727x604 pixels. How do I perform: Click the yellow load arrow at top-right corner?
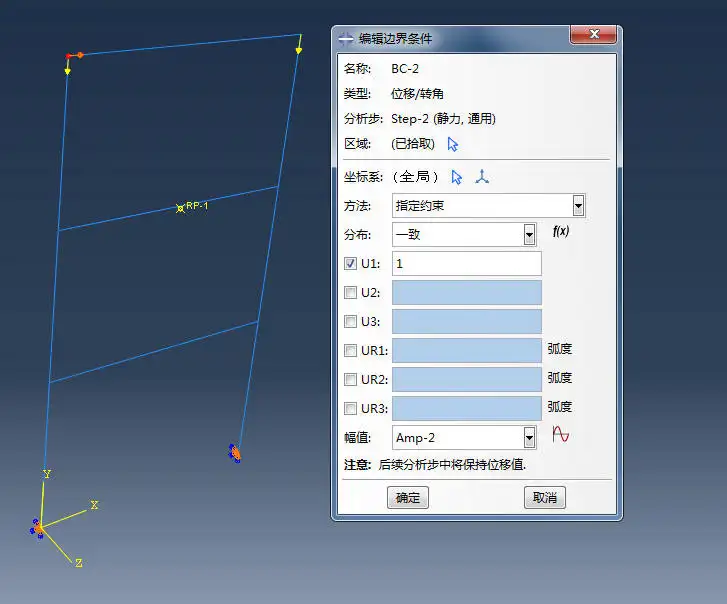click(x=299, y=45)
